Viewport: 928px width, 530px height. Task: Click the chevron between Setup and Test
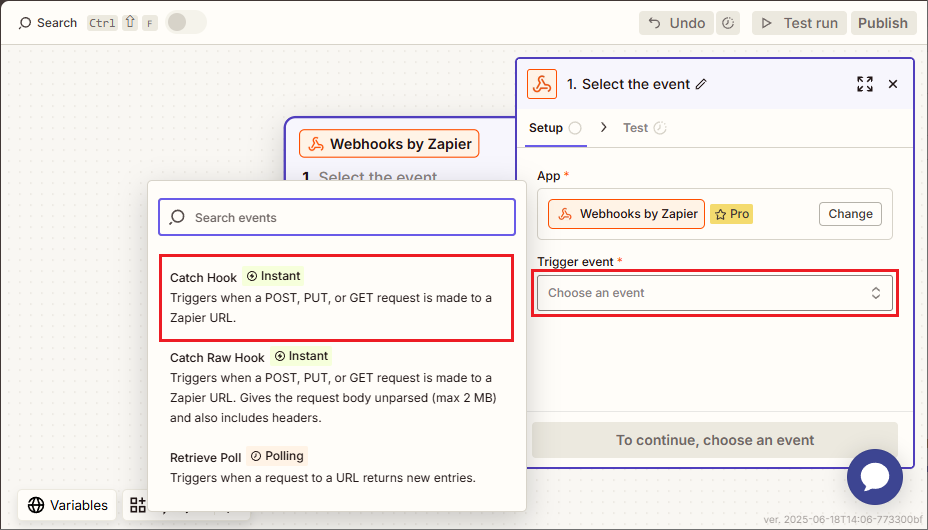click(603, 127)
